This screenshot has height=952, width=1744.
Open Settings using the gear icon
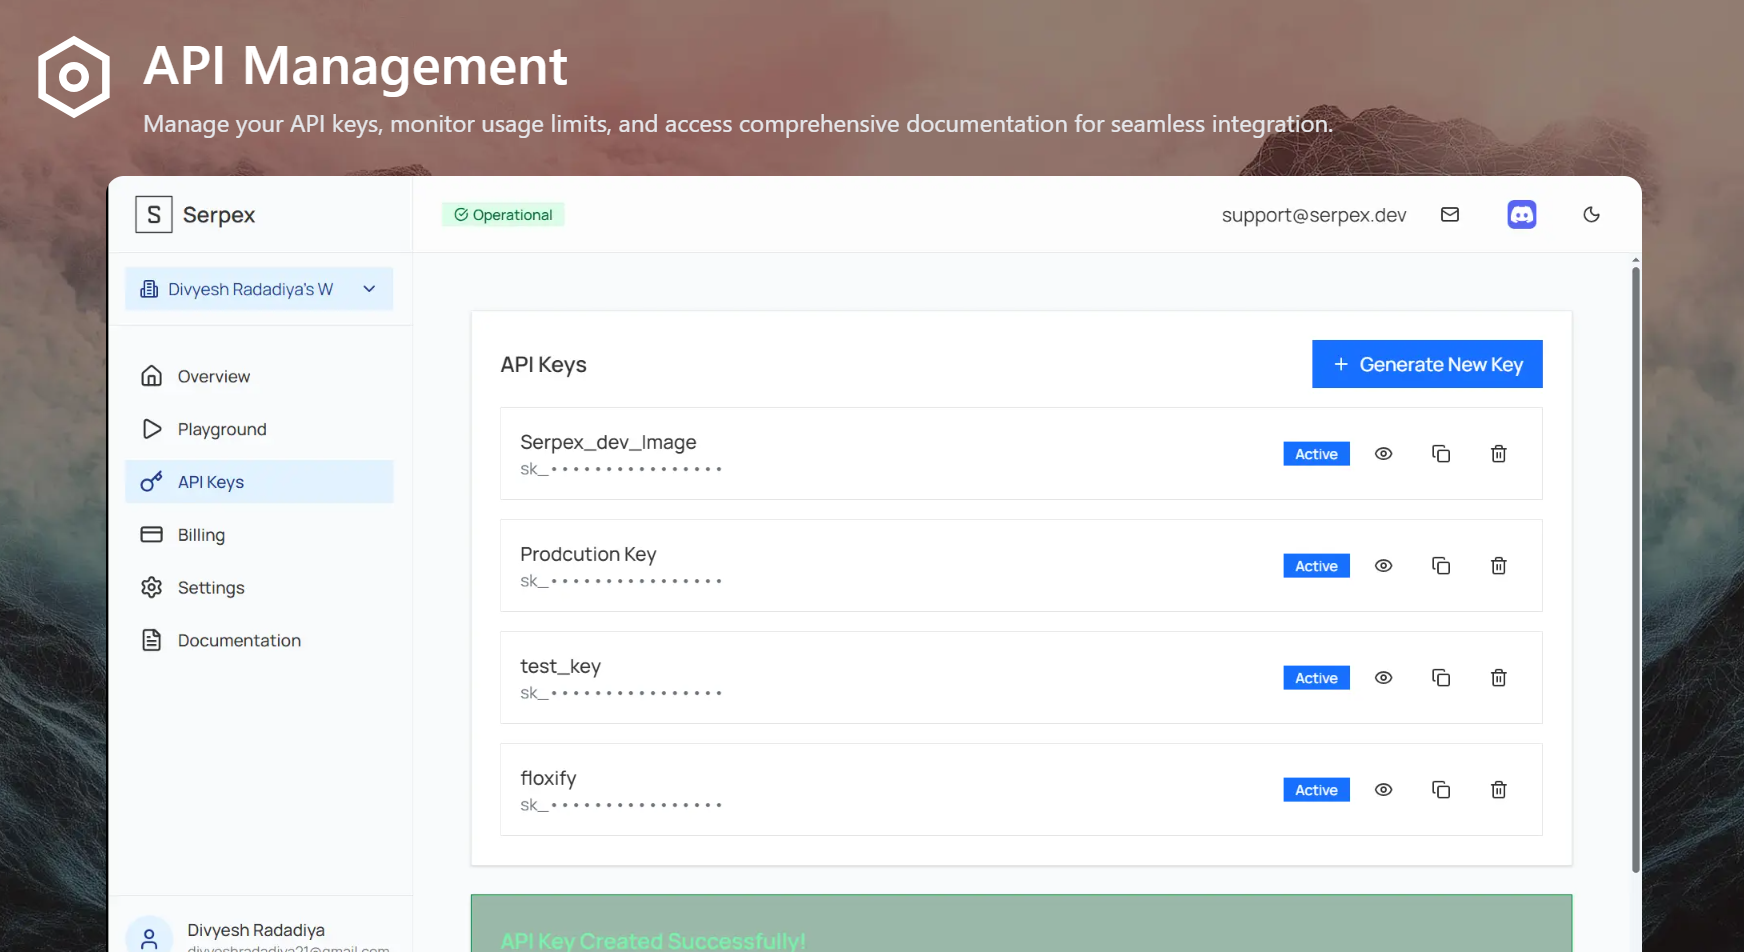[x=150, y=587]
